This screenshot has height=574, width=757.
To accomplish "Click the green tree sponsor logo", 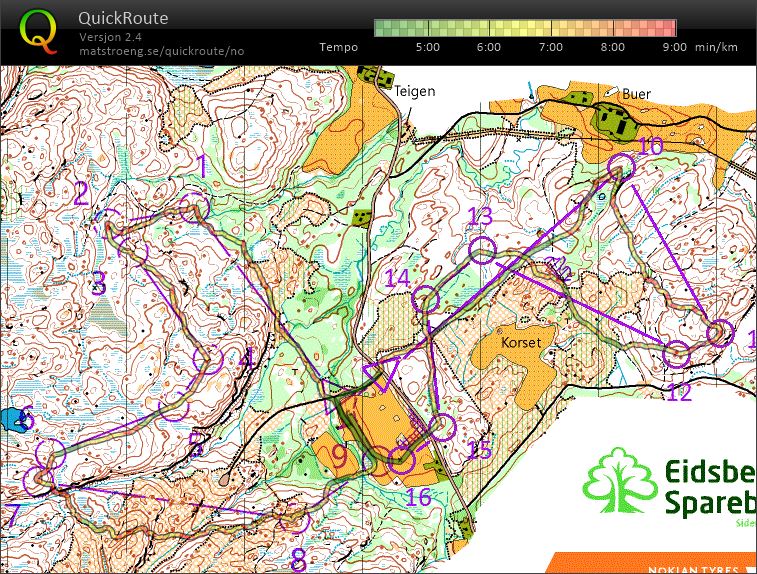I will click(620, 480).
